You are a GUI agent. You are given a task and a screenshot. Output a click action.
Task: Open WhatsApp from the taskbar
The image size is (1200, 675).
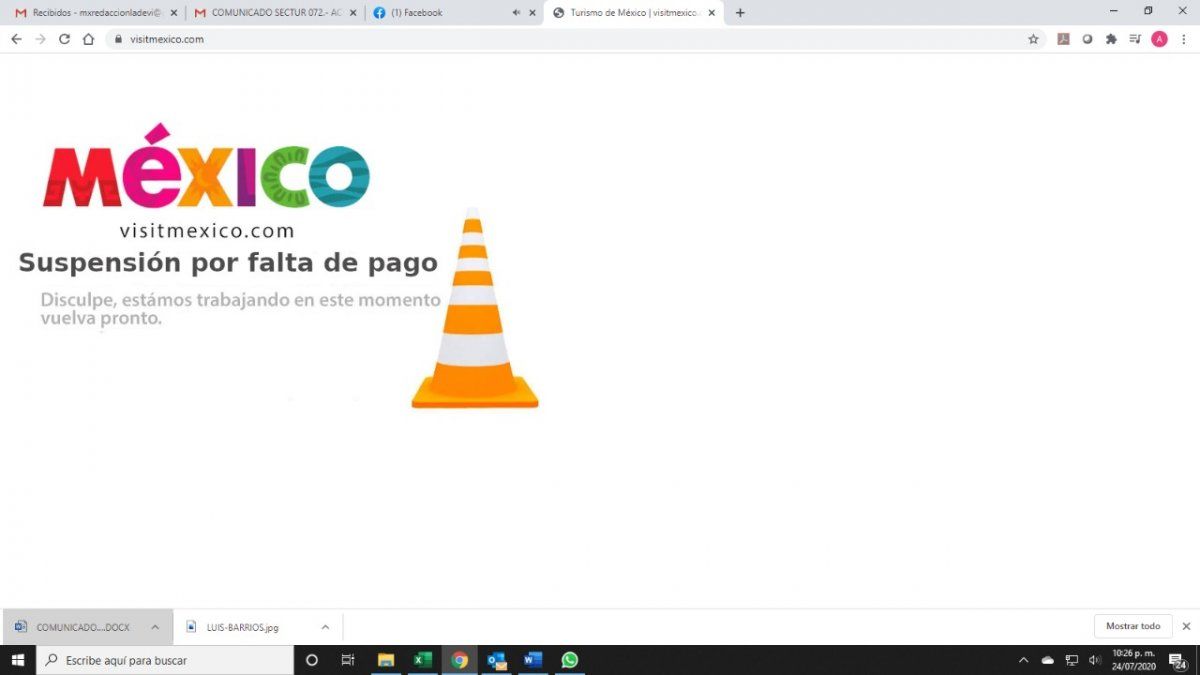coord(569,660)
